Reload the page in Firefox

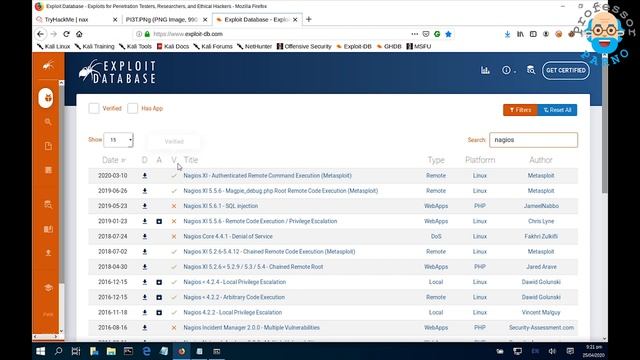click(x=67, y=34)
